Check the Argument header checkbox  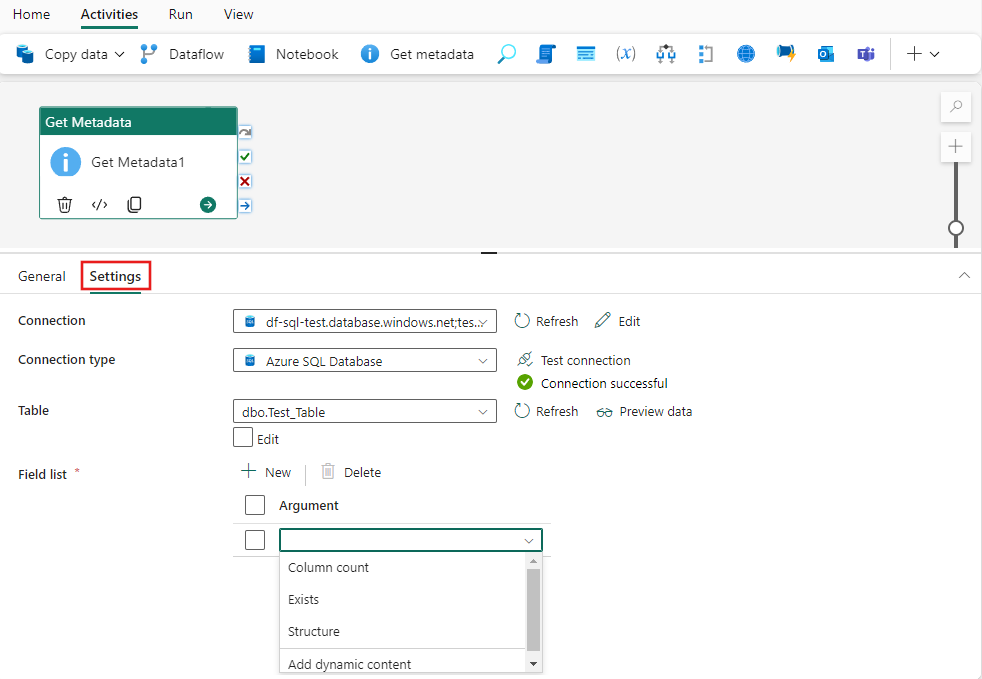[255, 505]
